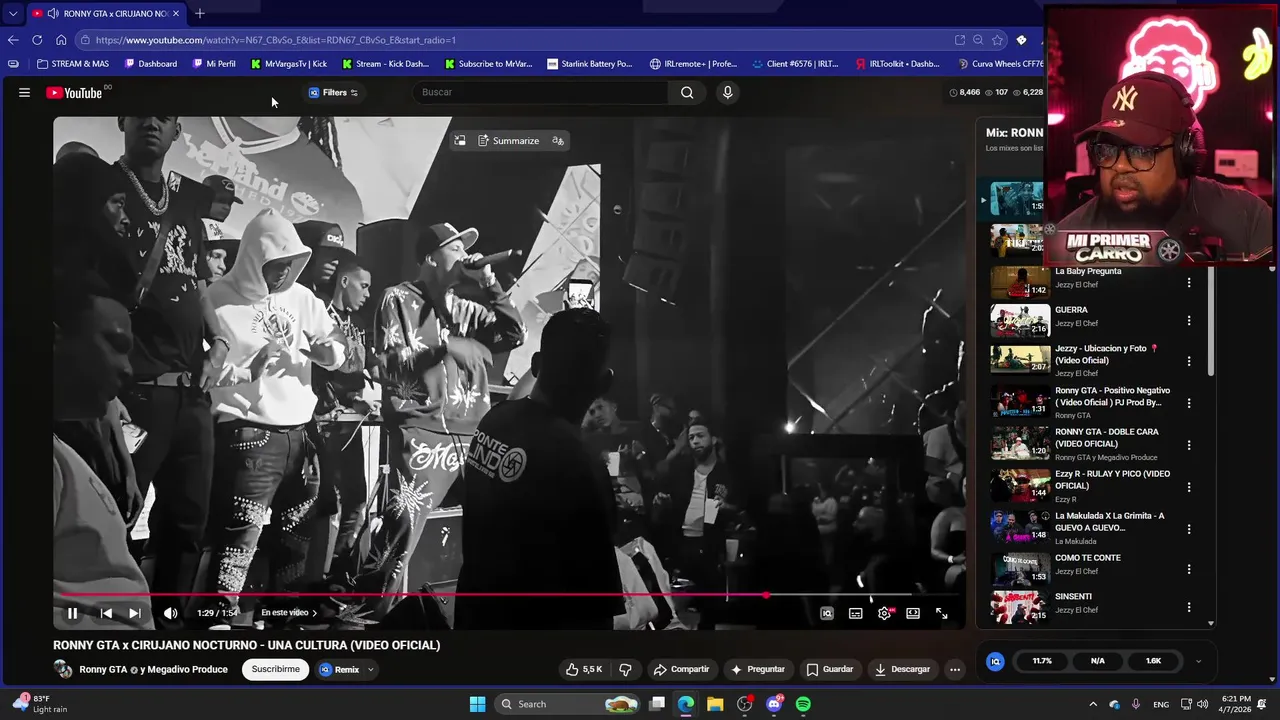Click the IQ icon in player controls
Viewport: 1280px width, 720px height.
(827, 613)
